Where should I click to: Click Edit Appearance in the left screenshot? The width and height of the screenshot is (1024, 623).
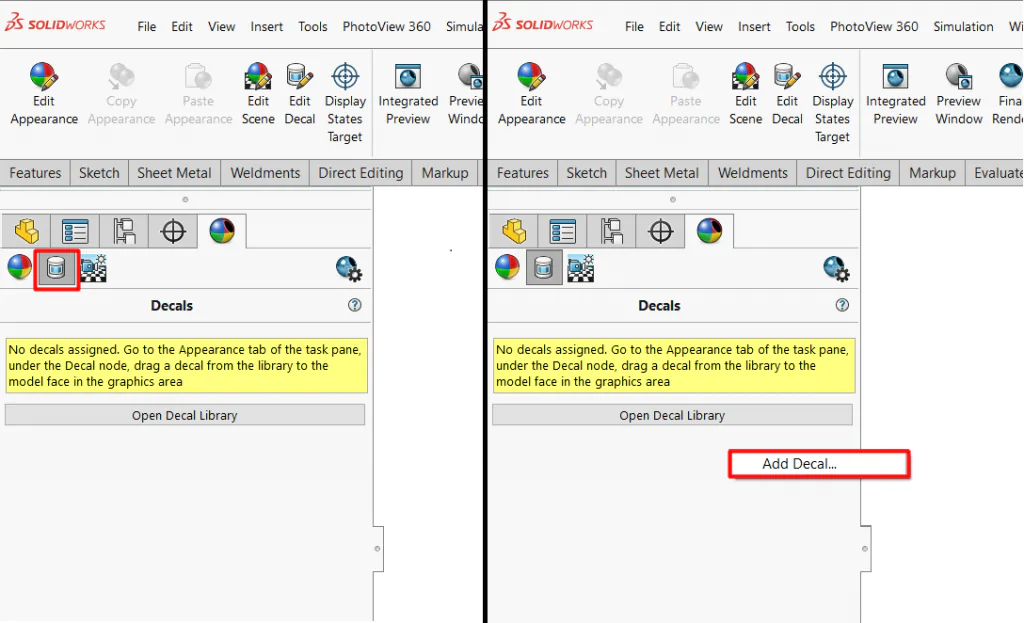(x=44, y=93)
